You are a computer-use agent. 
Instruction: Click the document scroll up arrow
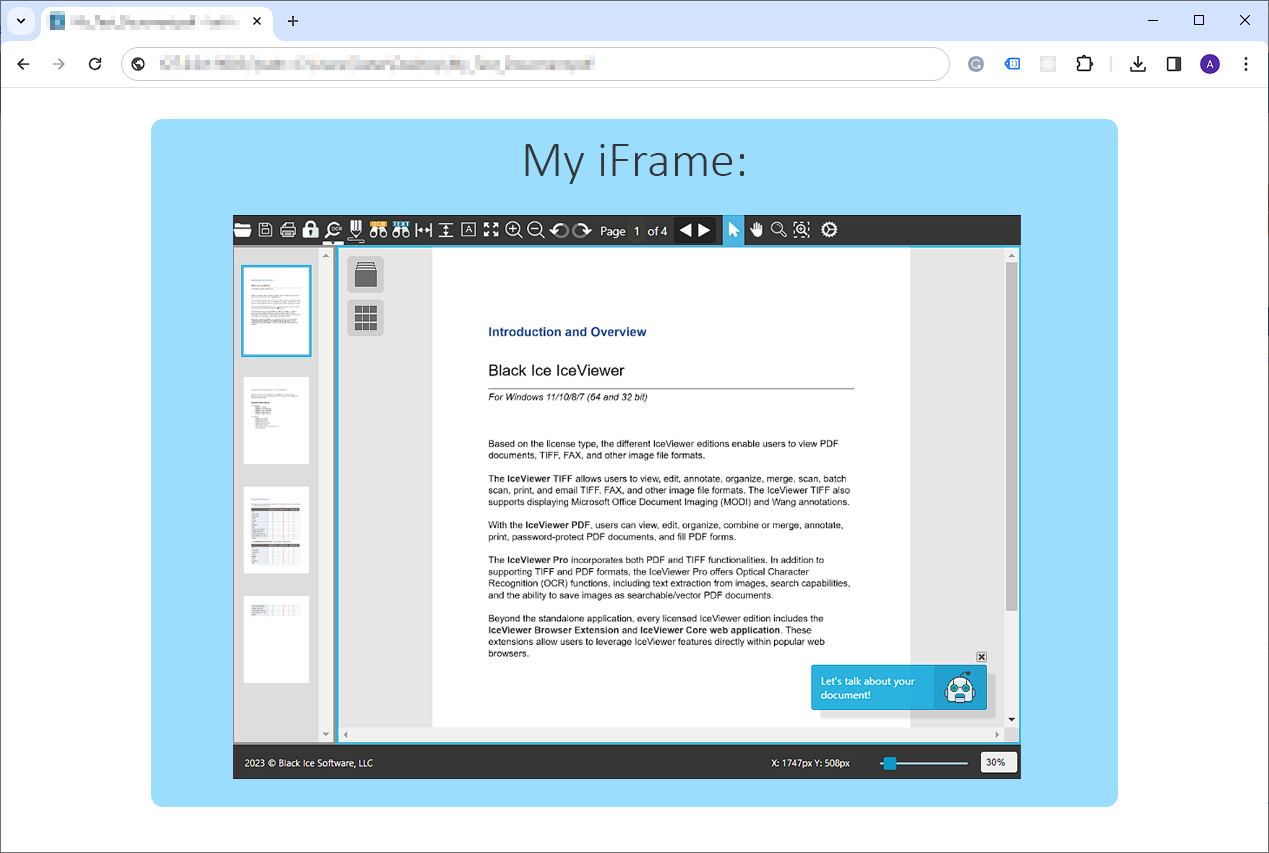(1011, 255)
